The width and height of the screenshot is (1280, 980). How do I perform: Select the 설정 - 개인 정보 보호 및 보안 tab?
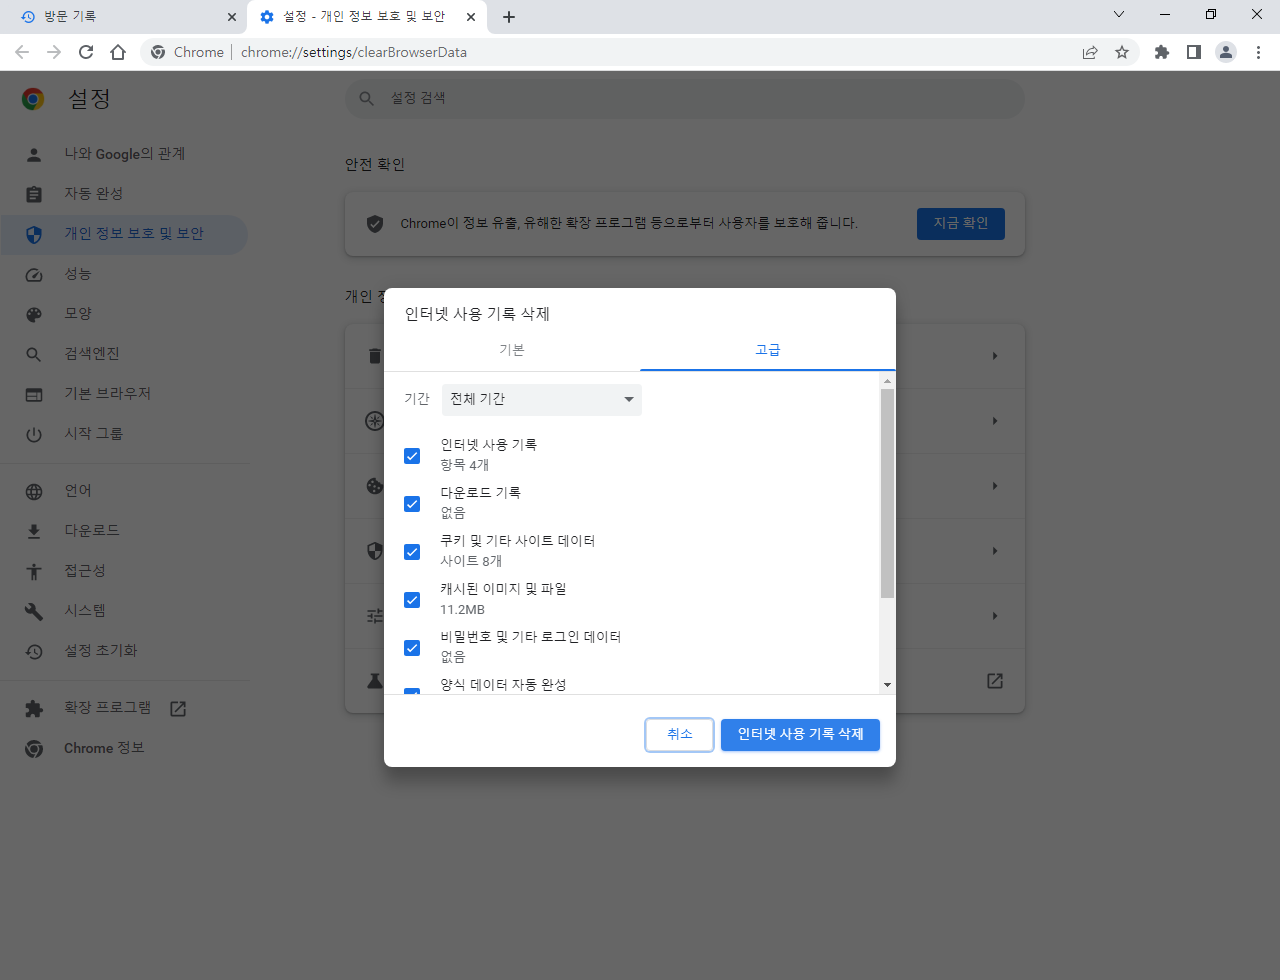click(x=365, y=17)
